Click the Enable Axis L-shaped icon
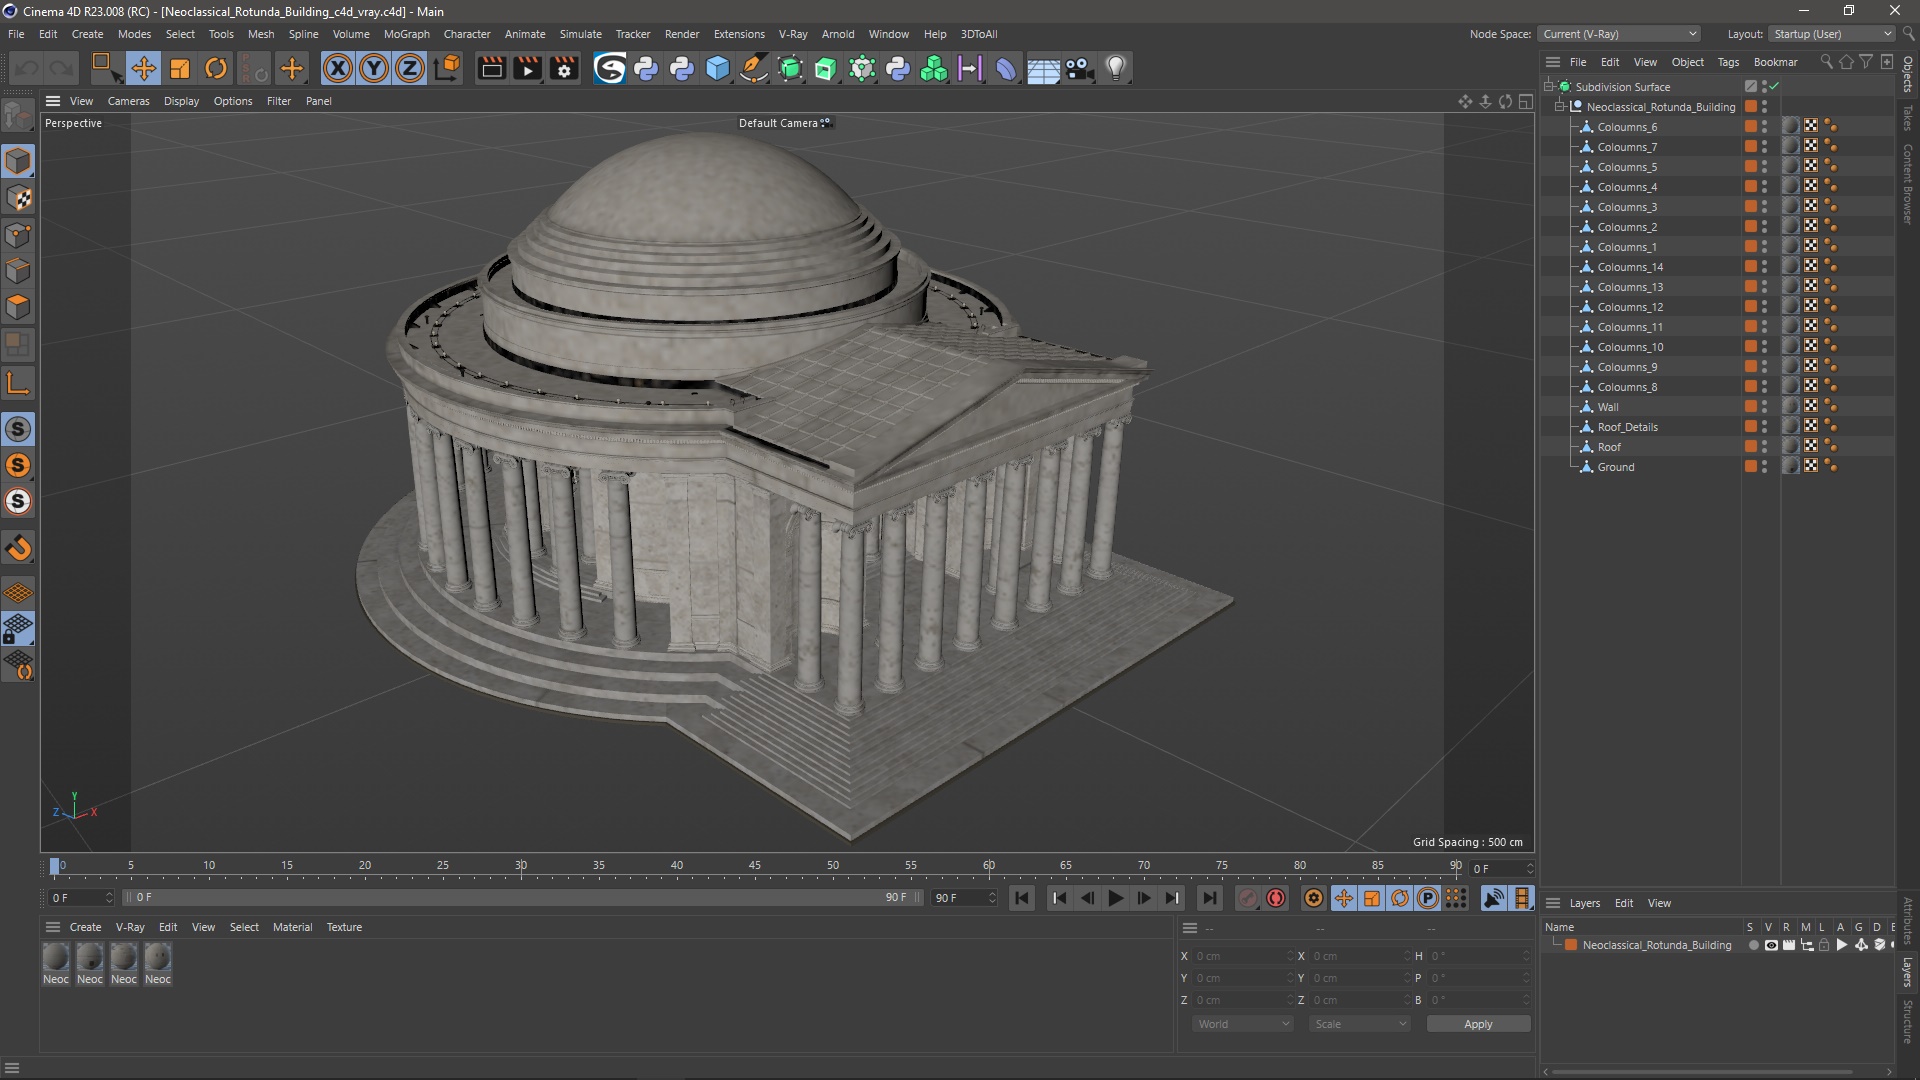The width and height of the screenshot is (1920, 1080). [18, 383]
